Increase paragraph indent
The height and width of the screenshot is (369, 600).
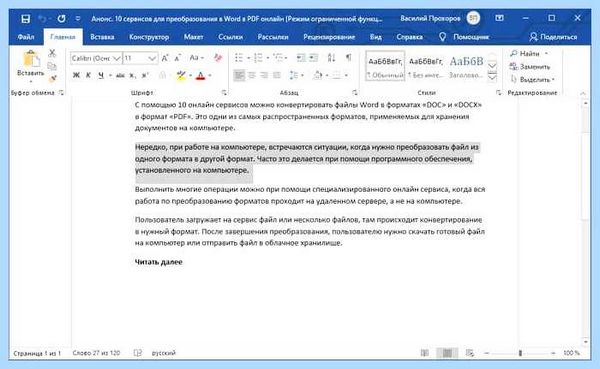(314, 58)
